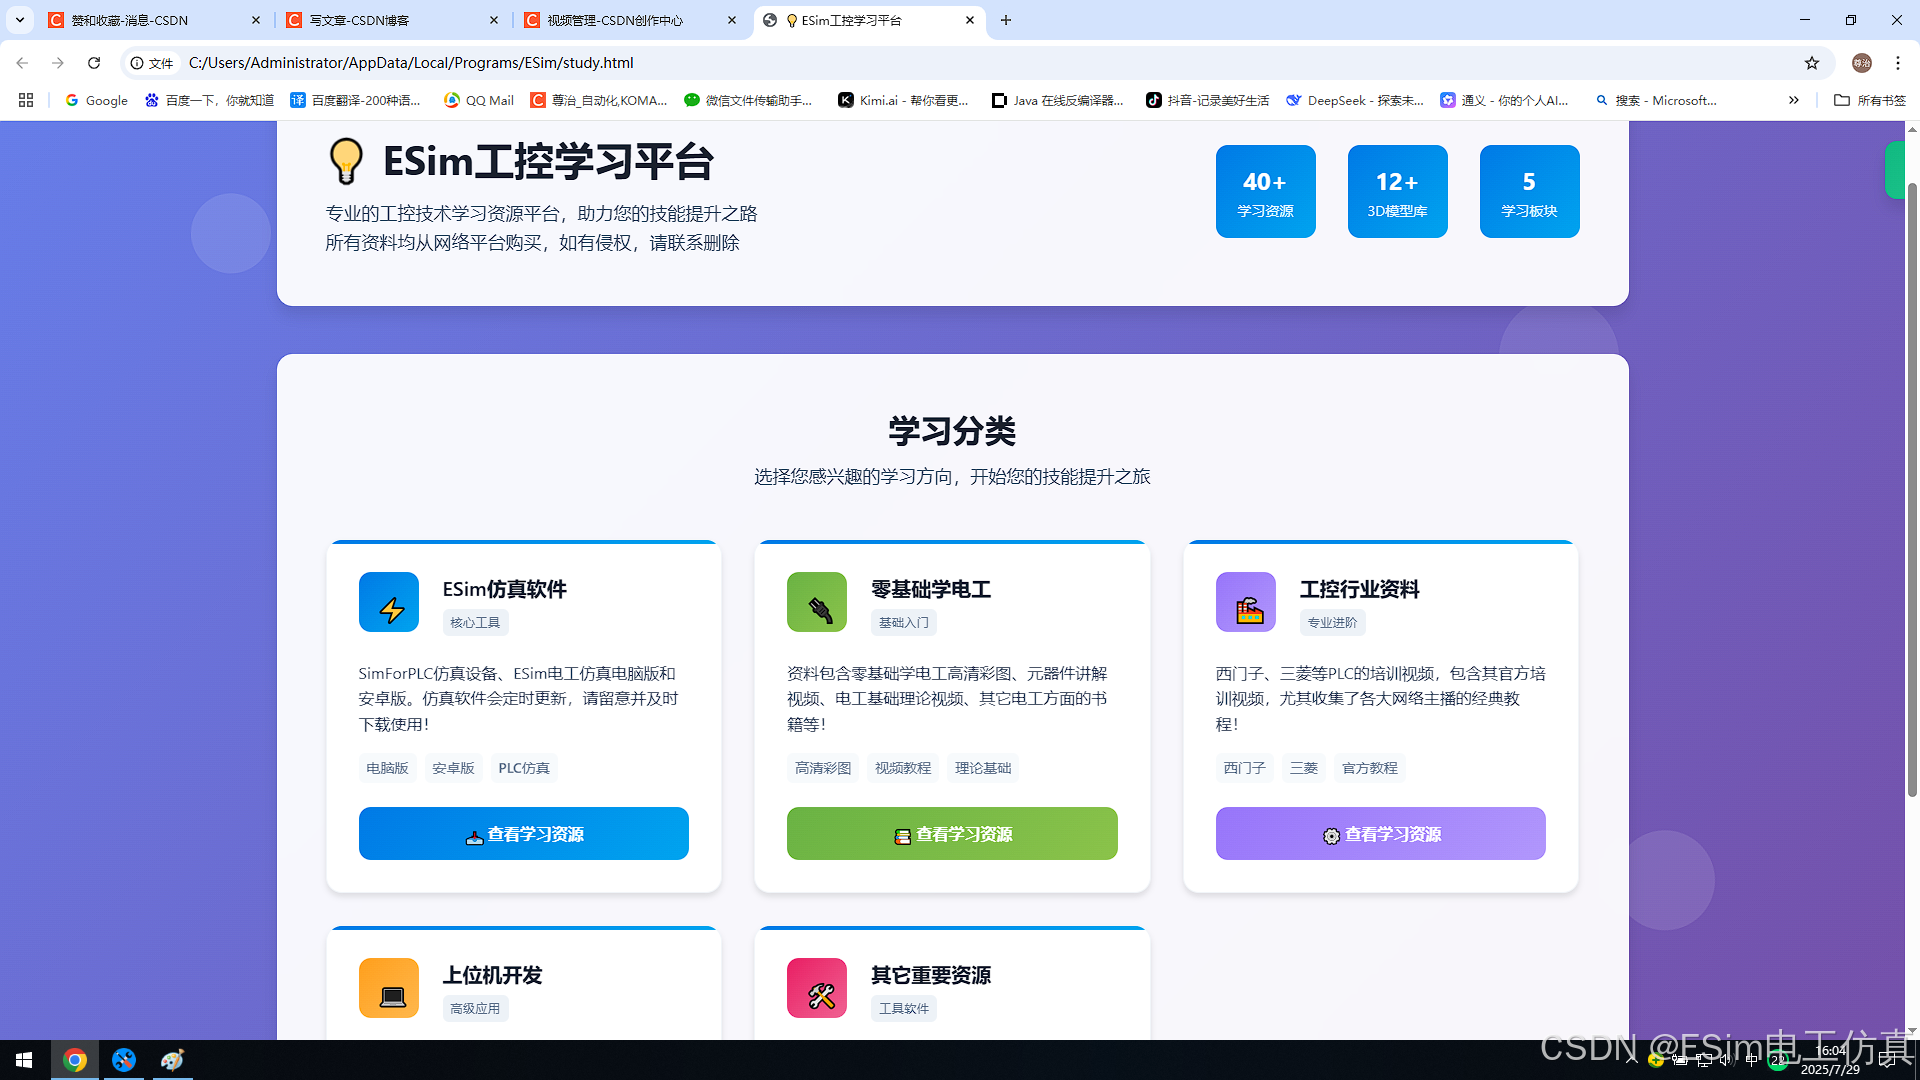
Task: Click the purple 查看学习资源 button for 工控行业资料
Action: [1380, 834]
